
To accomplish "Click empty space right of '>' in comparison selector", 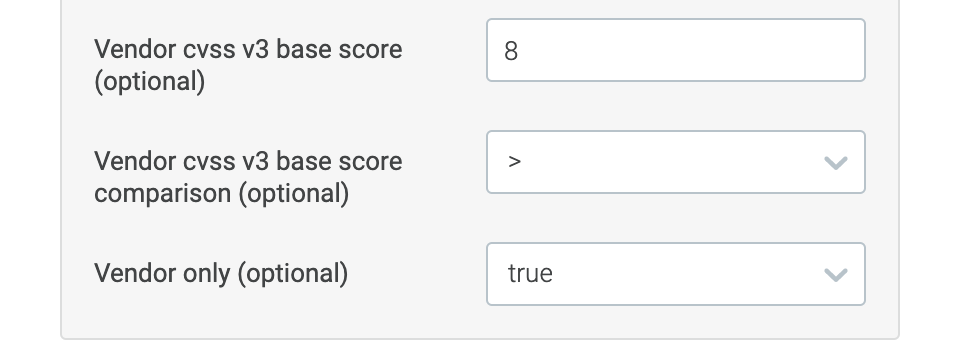I will pos(672,162).
